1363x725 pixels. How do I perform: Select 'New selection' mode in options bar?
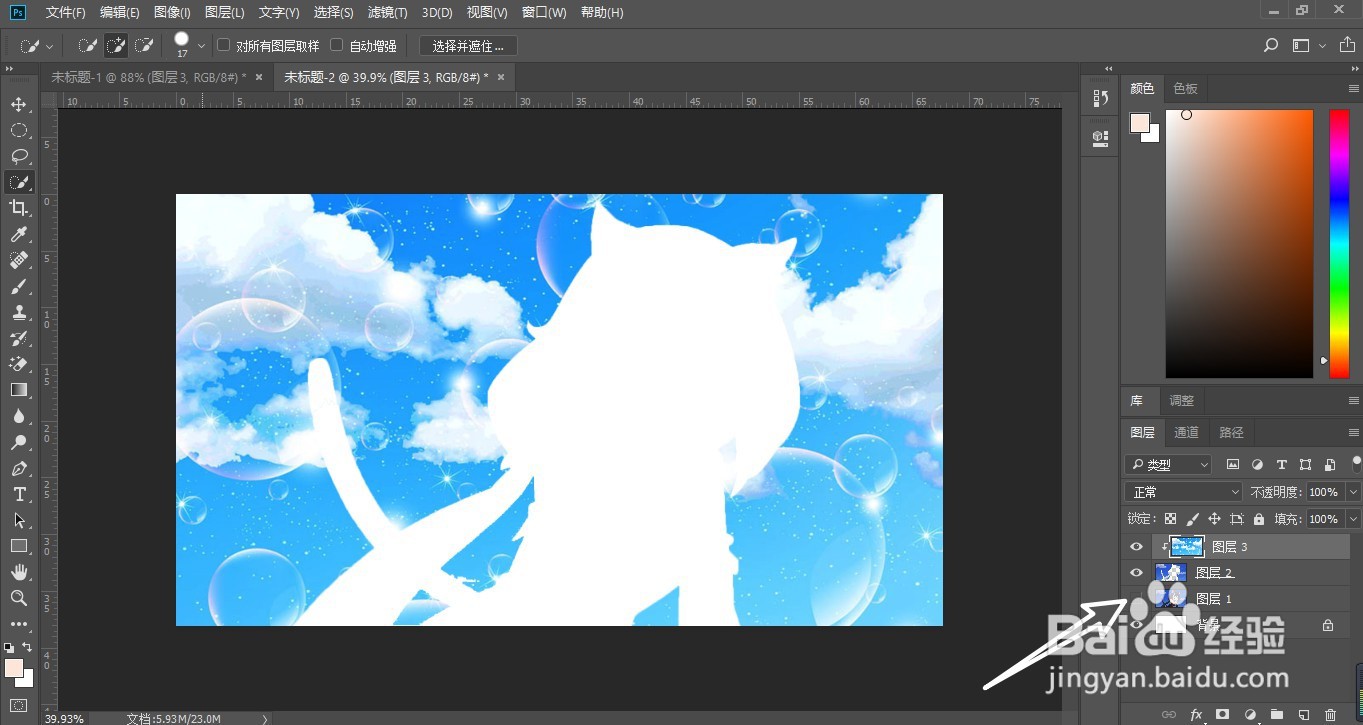point(88,45)
